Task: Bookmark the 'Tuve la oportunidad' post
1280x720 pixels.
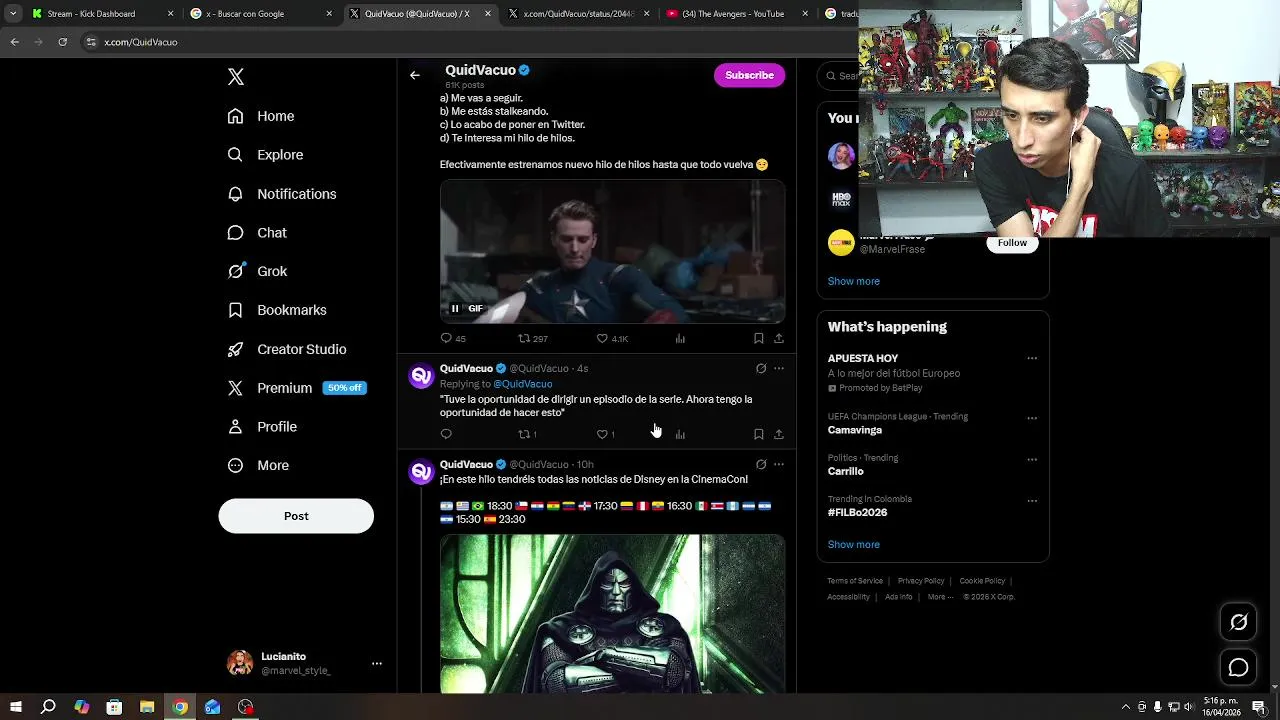Action: click(759, 434)
